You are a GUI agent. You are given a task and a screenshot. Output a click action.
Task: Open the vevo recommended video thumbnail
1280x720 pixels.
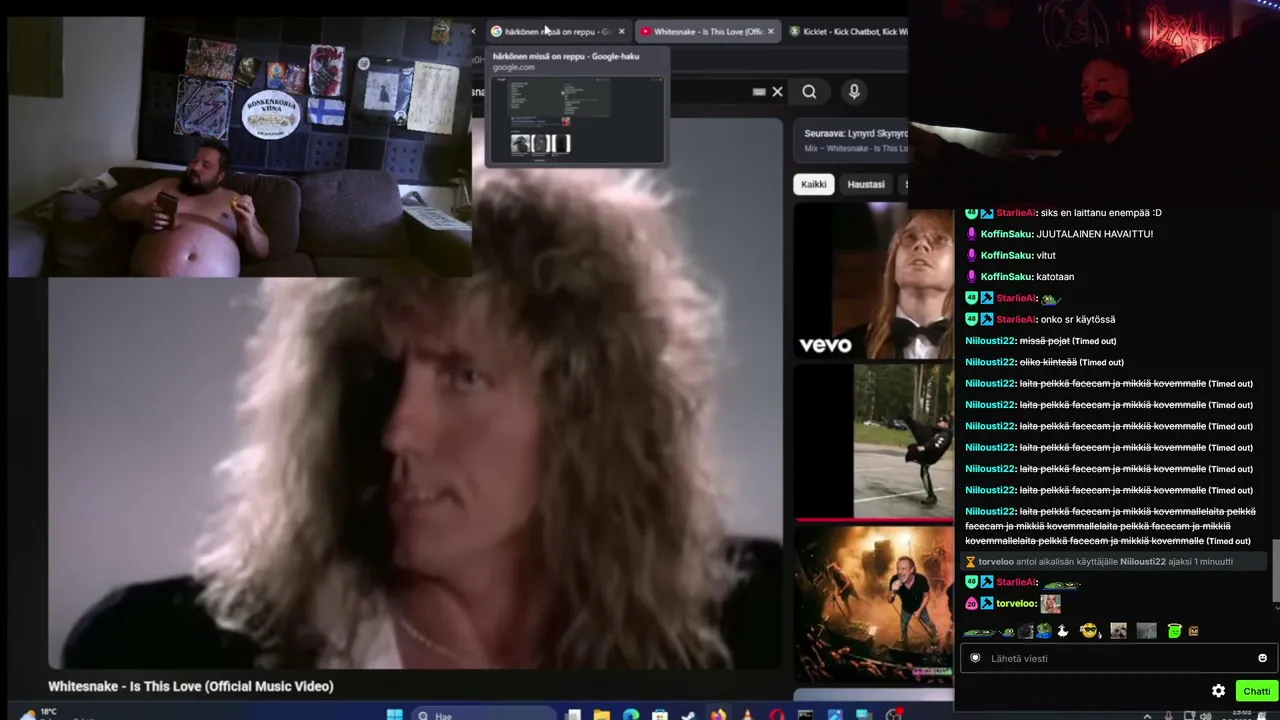pos(874,281)
